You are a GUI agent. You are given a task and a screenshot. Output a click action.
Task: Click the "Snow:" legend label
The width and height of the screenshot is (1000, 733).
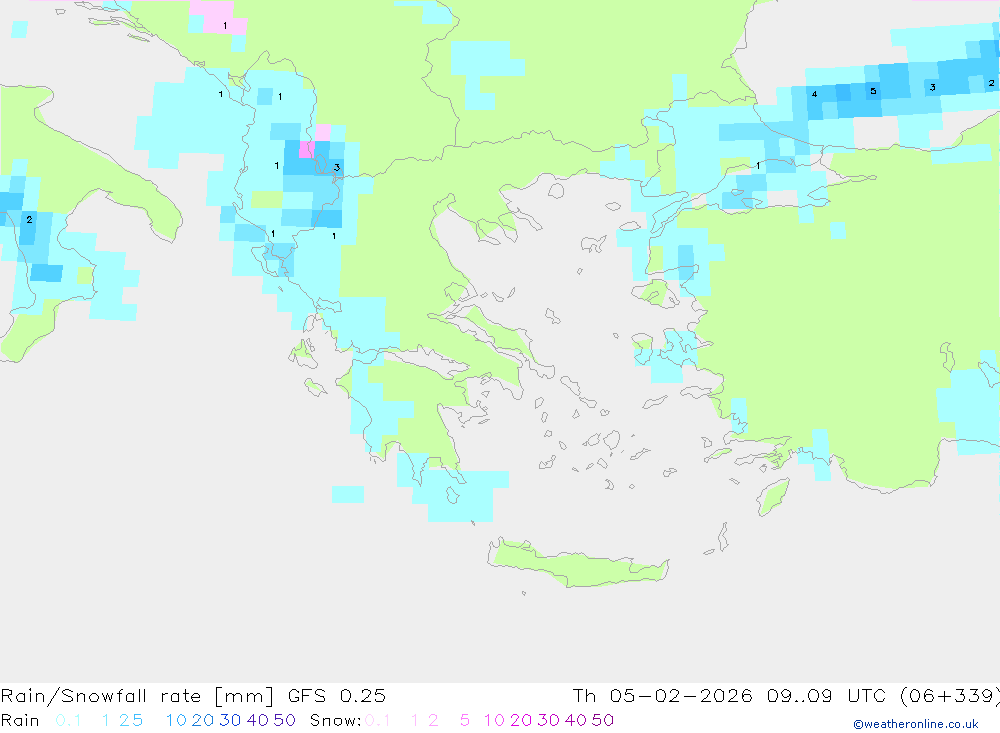click(335, 720)
